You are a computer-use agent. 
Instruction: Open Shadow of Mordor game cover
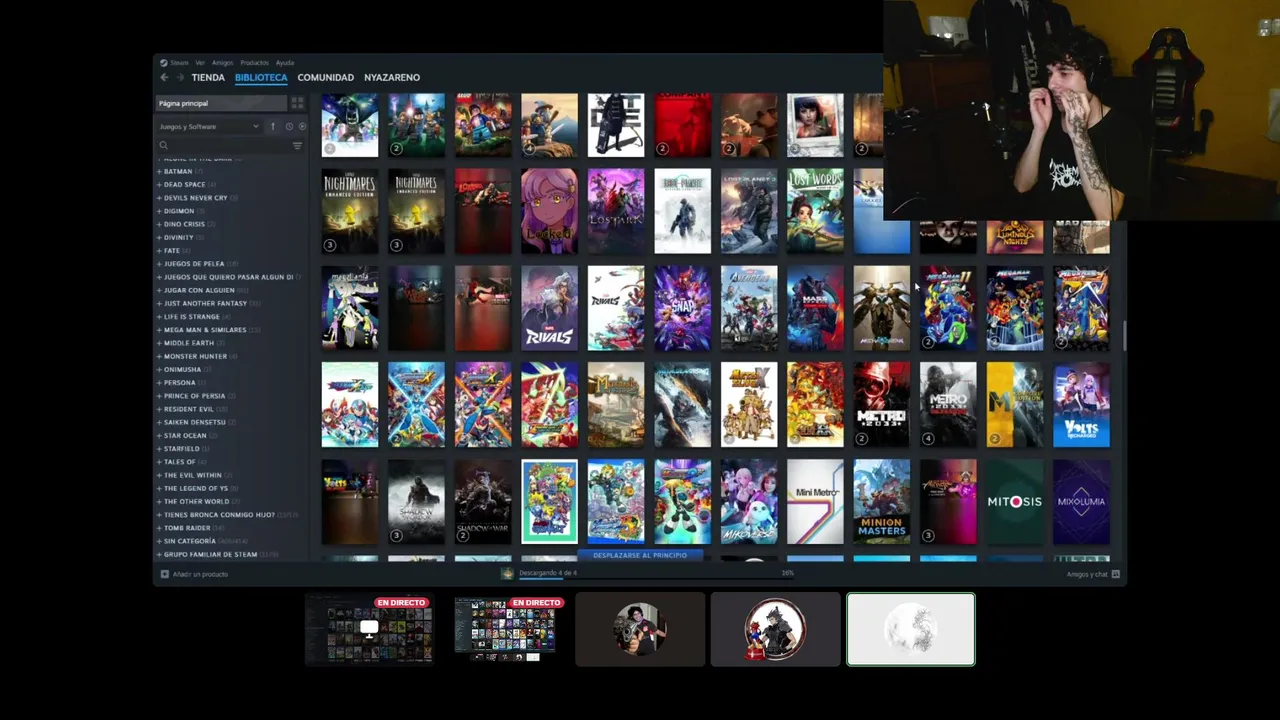pyautogui.click(x=416, y=501)
